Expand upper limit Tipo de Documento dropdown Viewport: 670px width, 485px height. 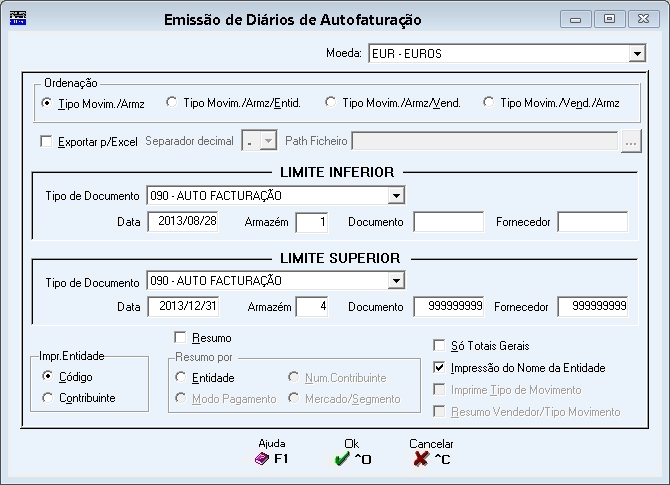pyautogui.click(x=396, y=281)
